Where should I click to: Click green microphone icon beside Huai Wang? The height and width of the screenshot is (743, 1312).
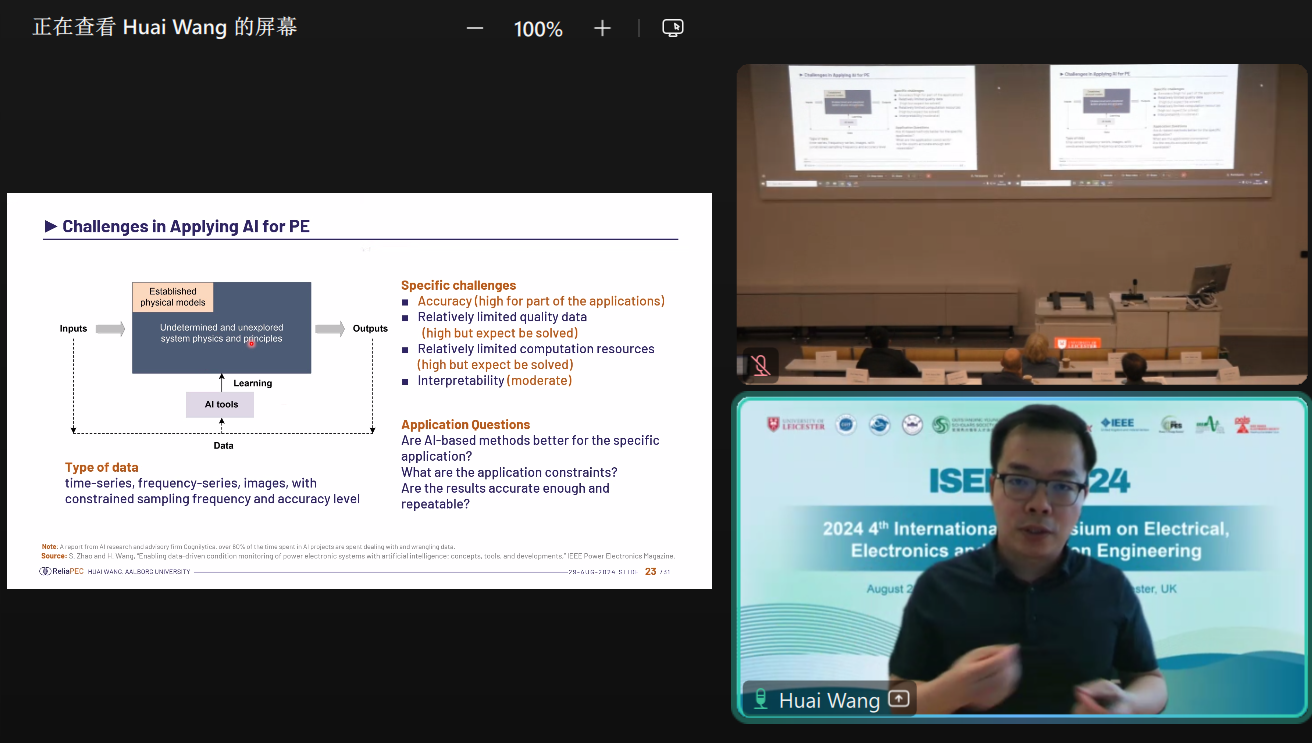coord(761,699)
